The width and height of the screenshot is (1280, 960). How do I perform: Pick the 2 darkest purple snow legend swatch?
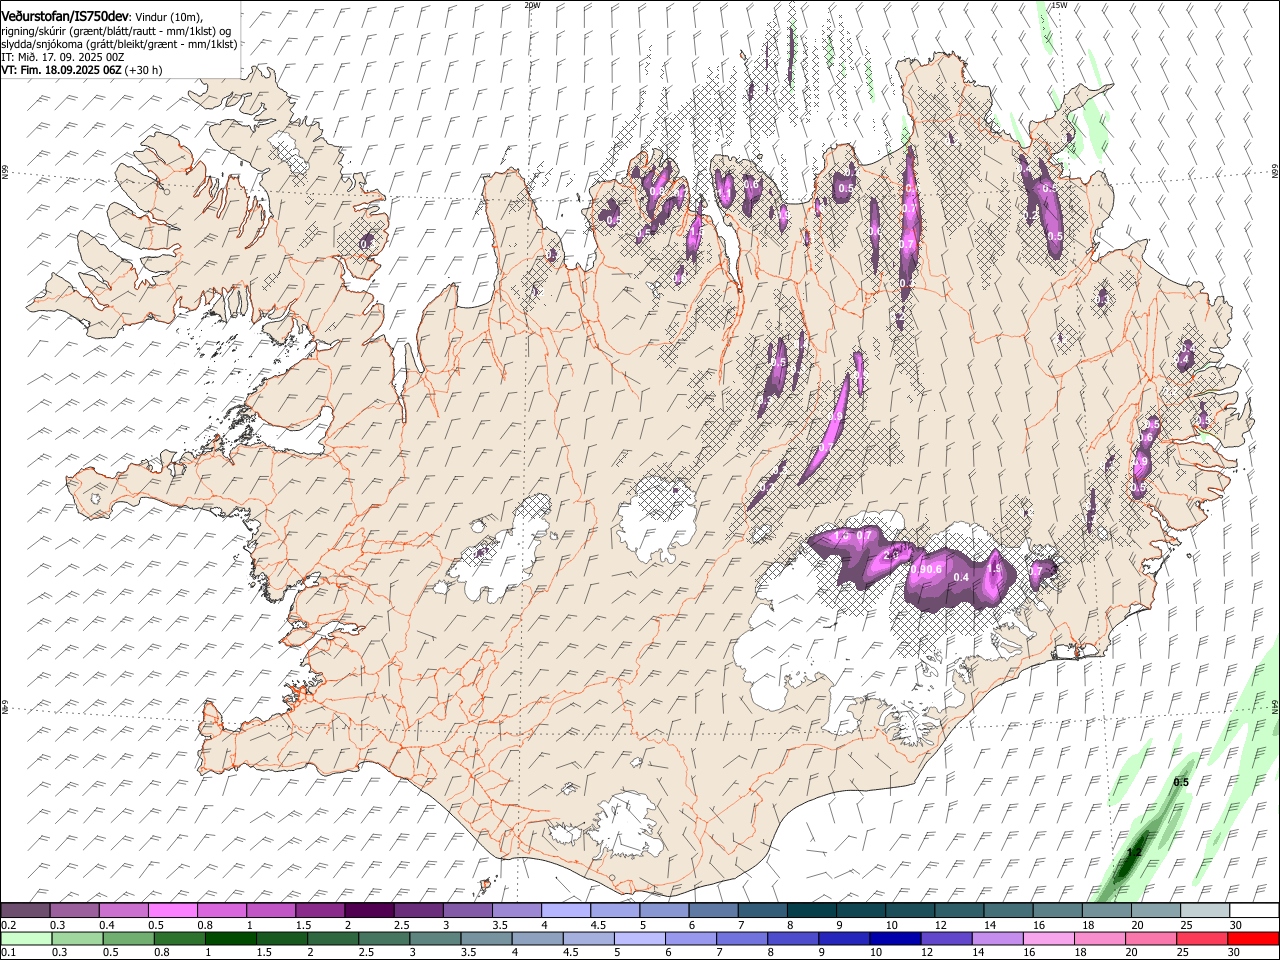tap(368, 910)
